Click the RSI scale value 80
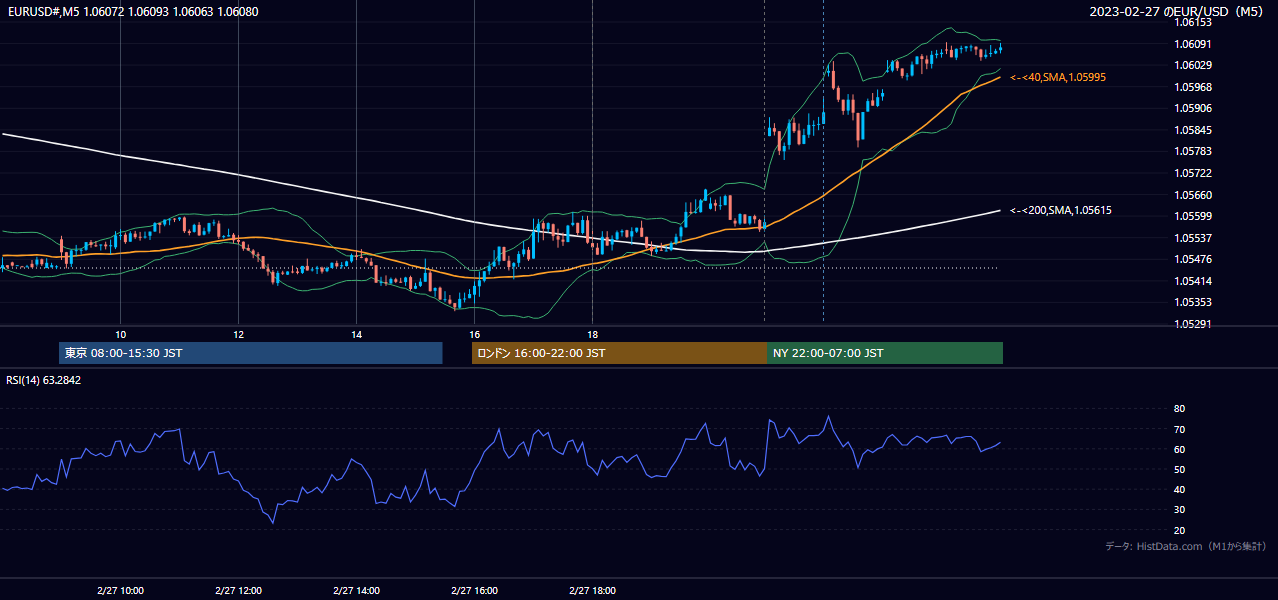 click(1179, 409)
